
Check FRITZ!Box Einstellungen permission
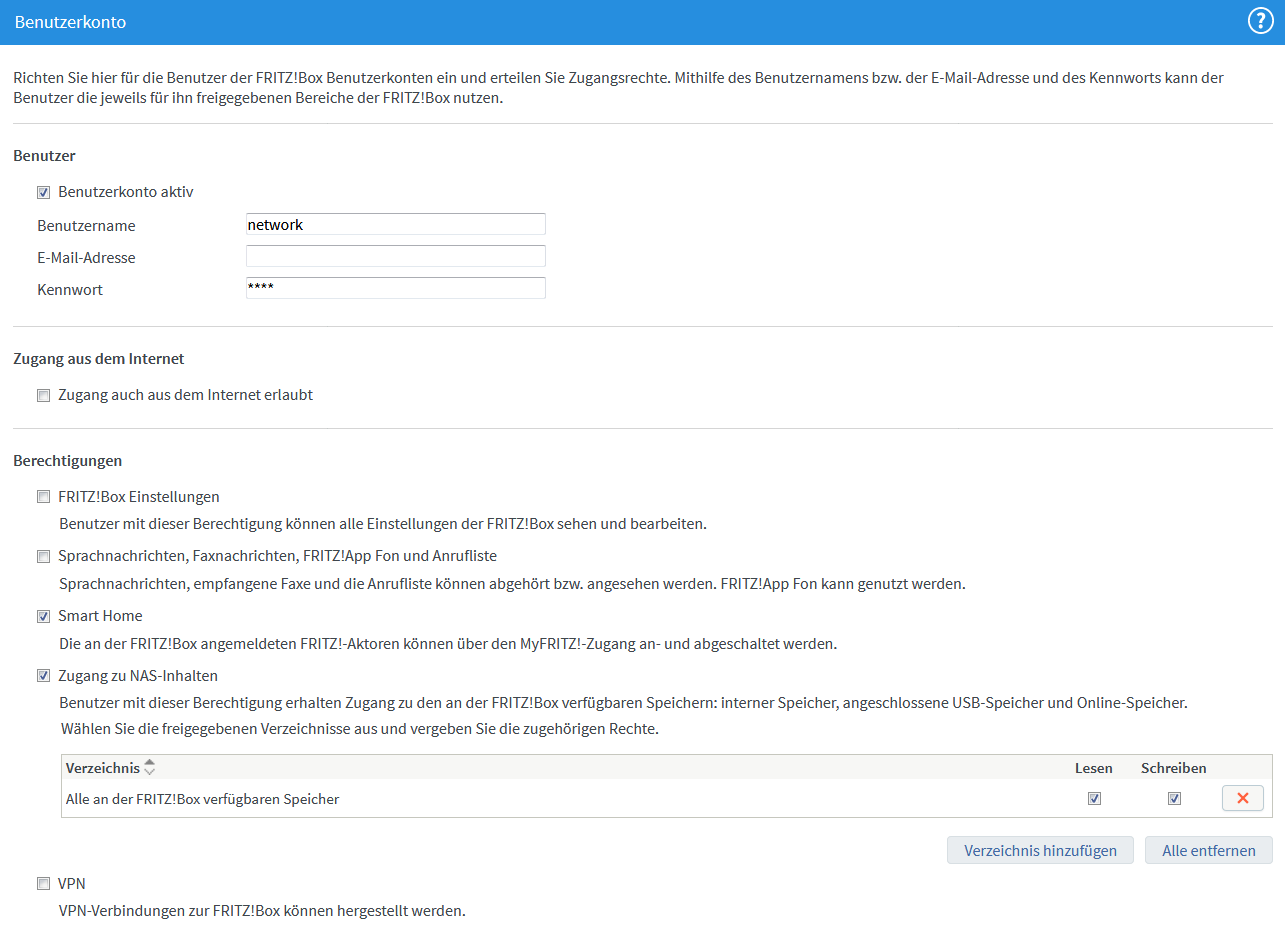[x=44, y=497]
